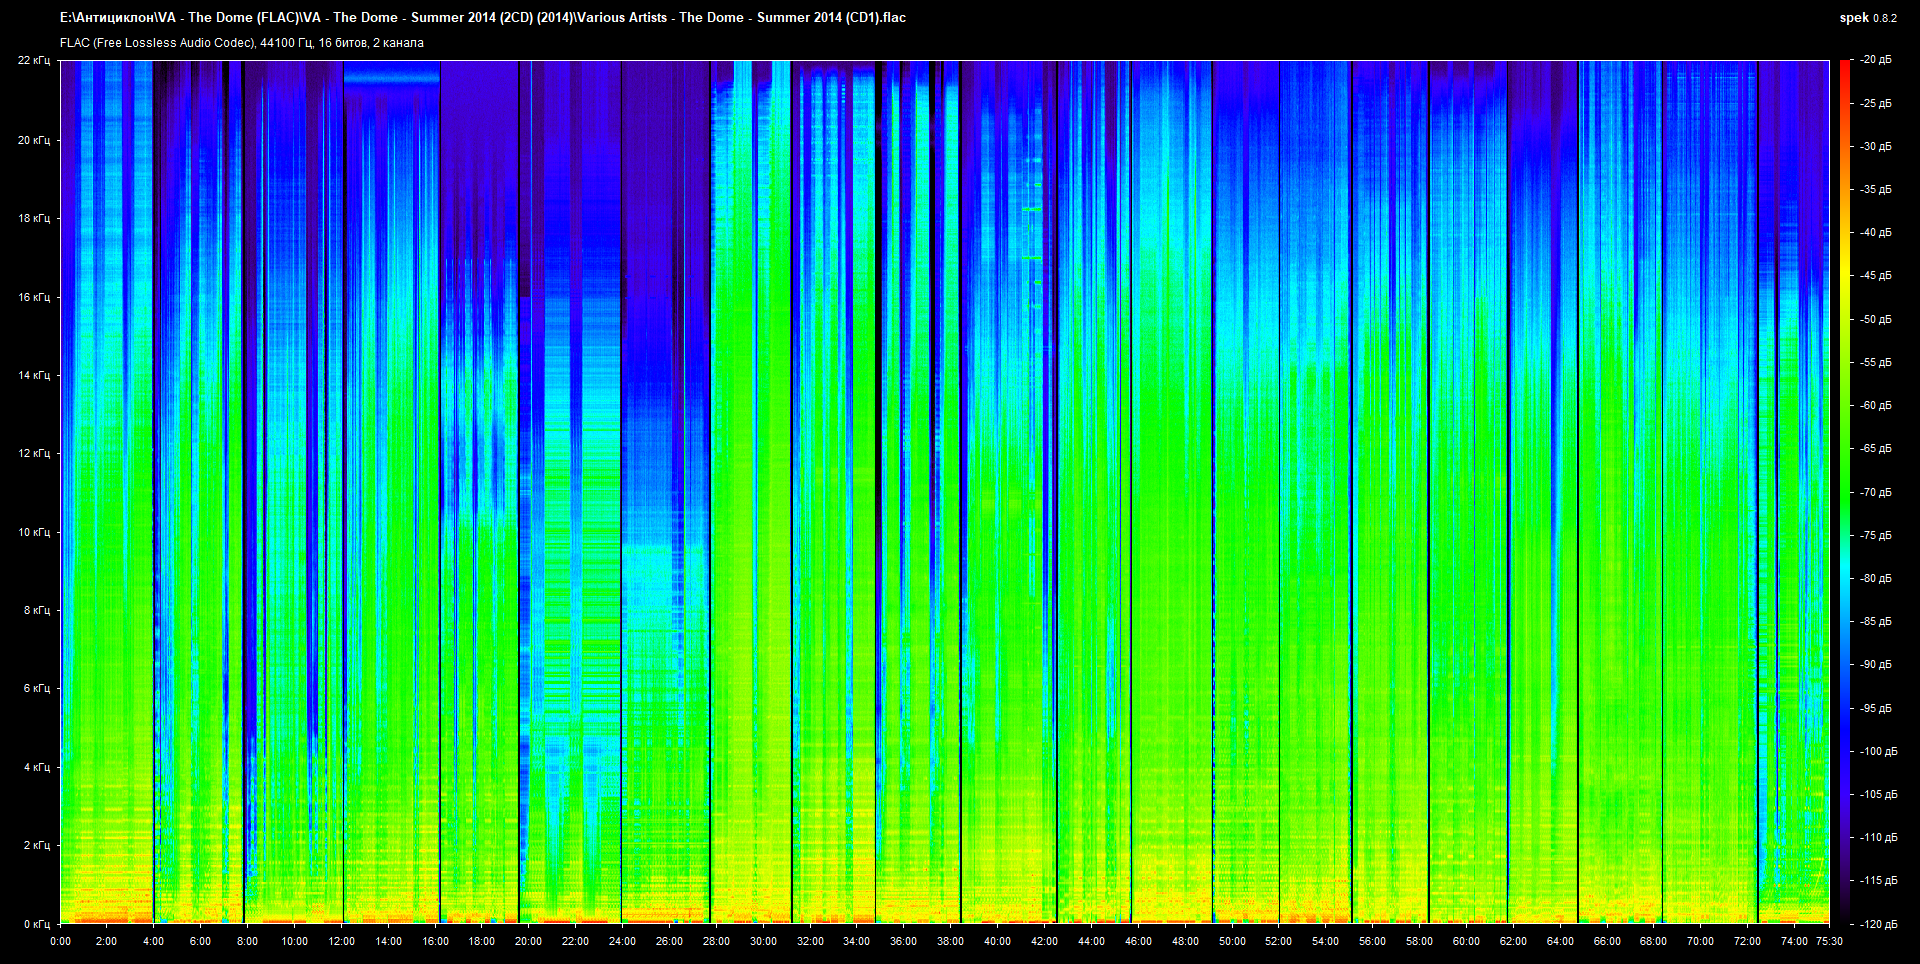Screen dimensions: 1920x964
Task: Select the 12:00 time axis label
Action: [341, 941]
